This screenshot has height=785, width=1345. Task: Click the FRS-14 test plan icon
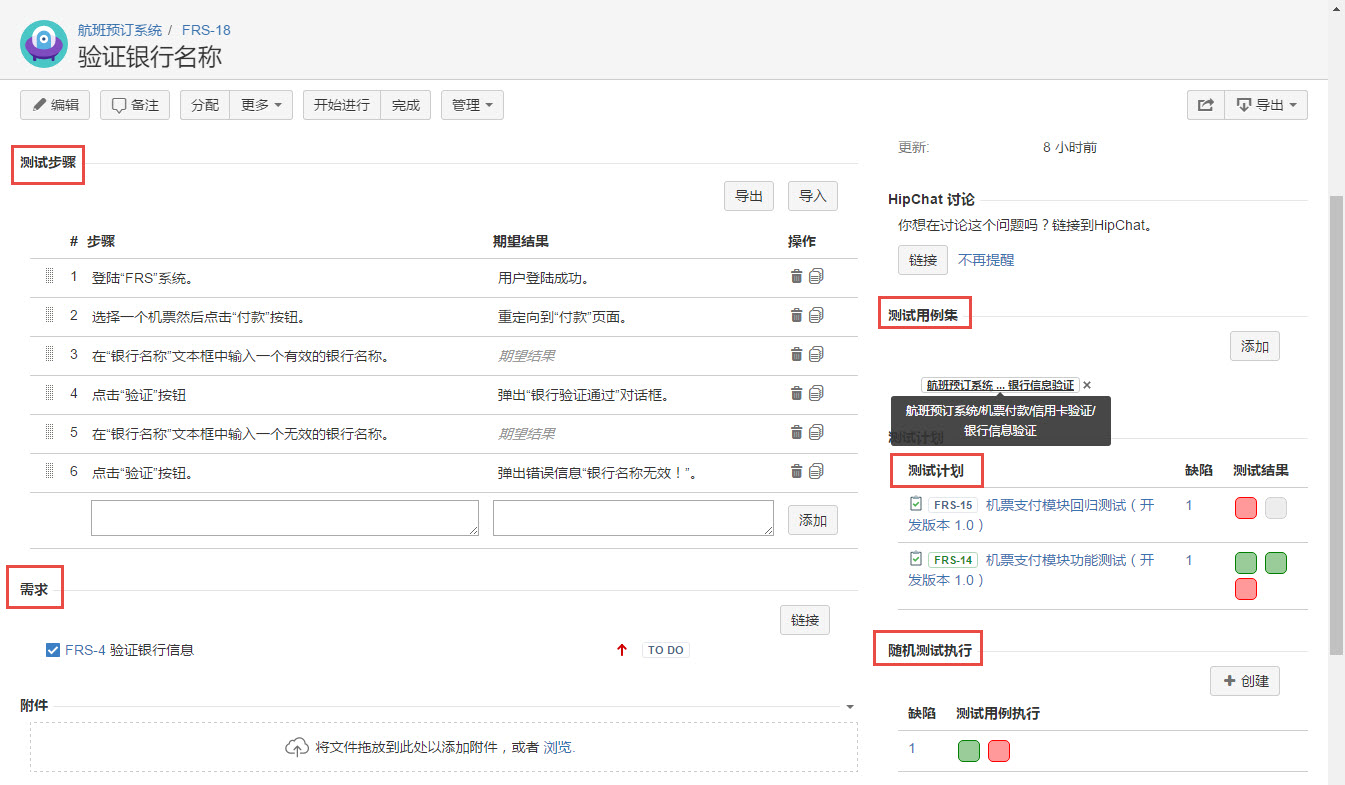(x=915, y=559)
